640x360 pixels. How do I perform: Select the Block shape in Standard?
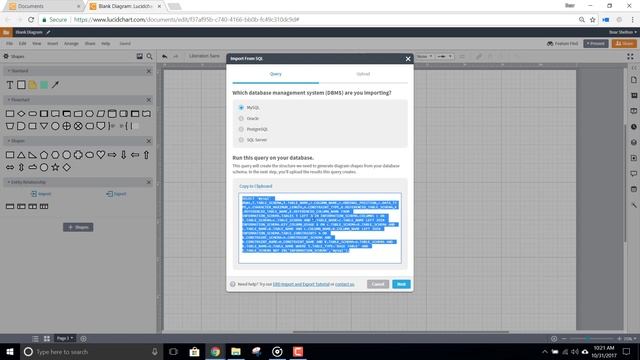pos(21,85)
